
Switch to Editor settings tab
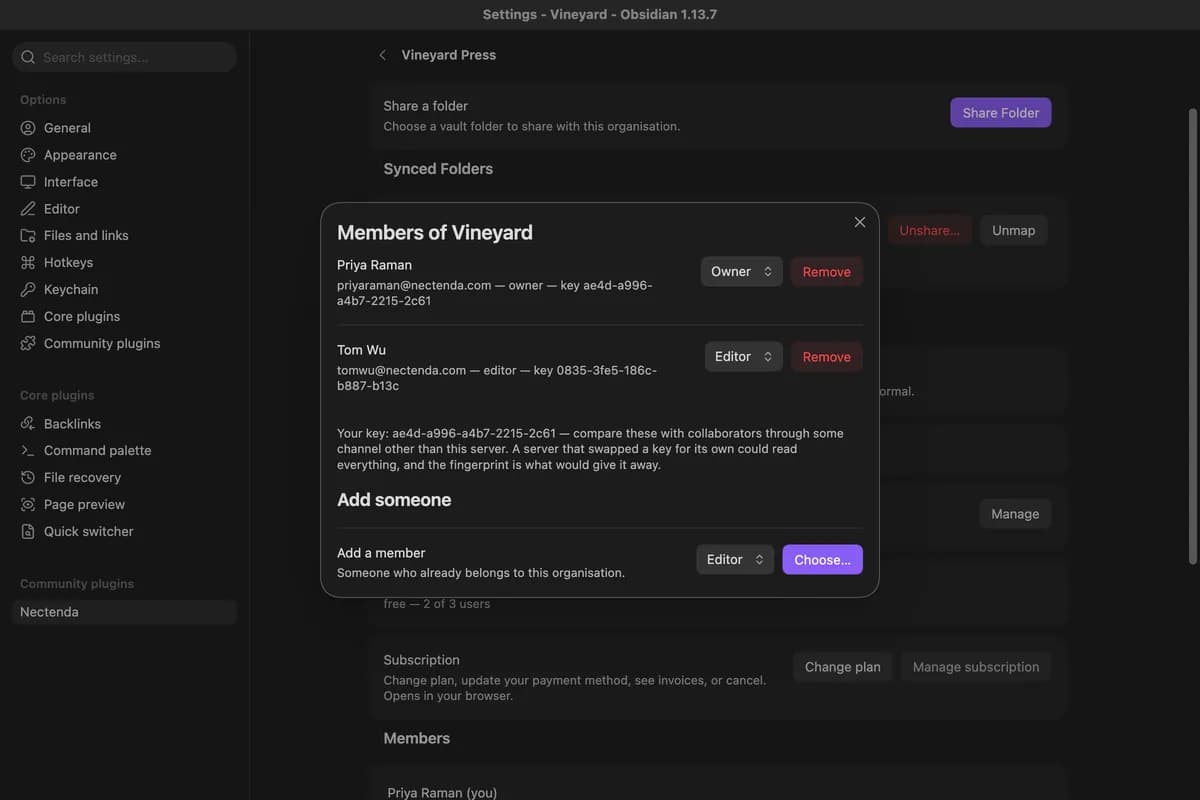(124, 209)
